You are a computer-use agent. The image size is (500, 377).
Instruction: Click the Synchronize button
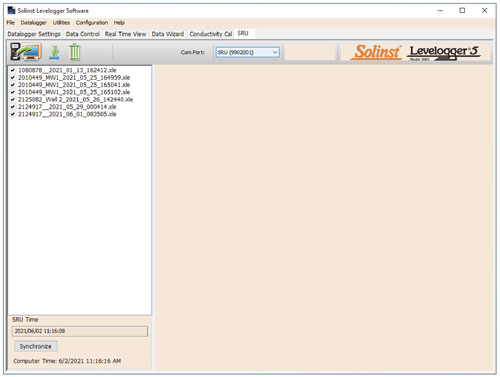[36, 347]
